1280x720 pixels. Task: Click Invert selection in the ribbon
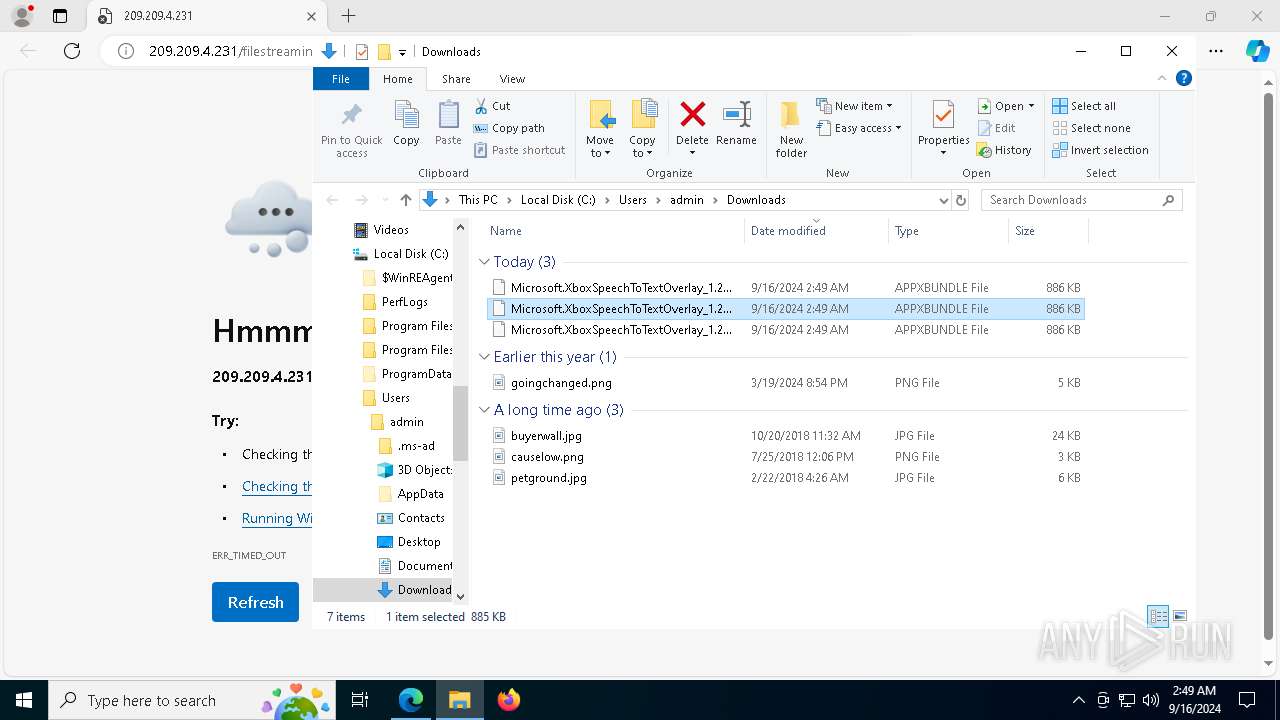click(x=1100, y=150)
